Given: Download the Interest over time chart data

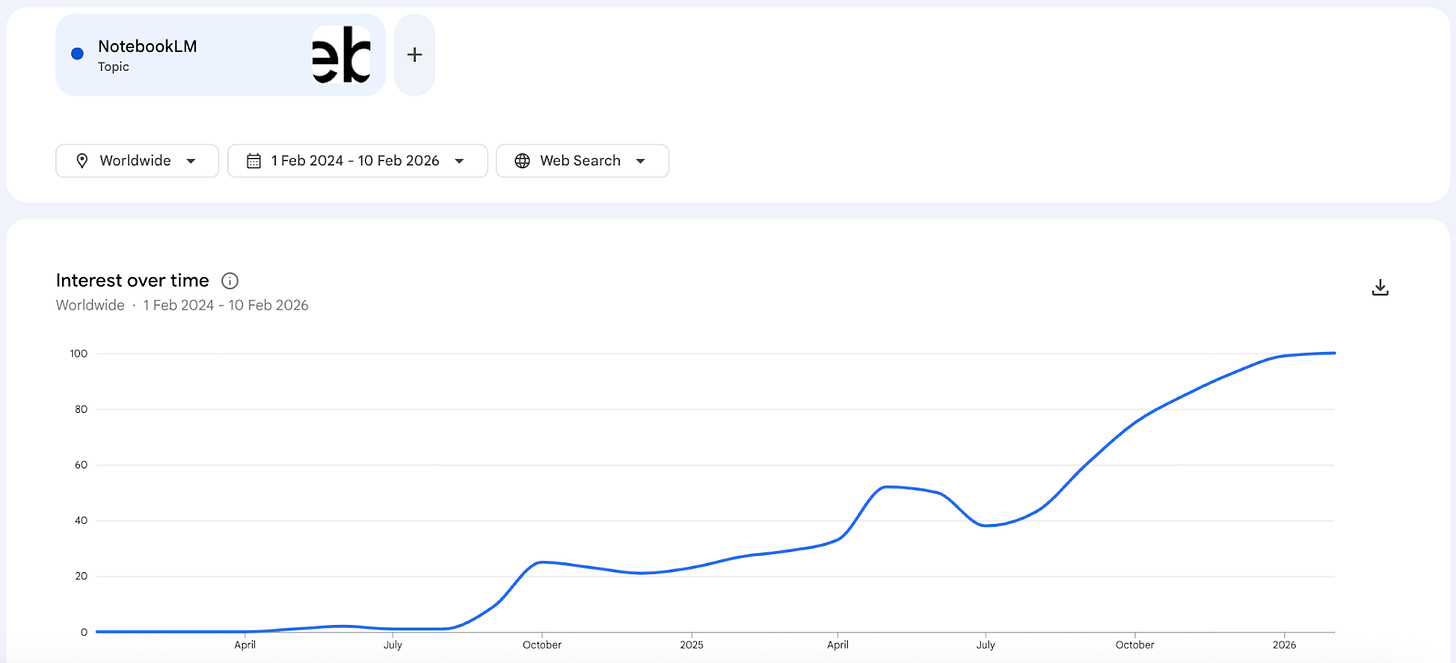Looking at the screenshot, I should tap(1380, 288).
